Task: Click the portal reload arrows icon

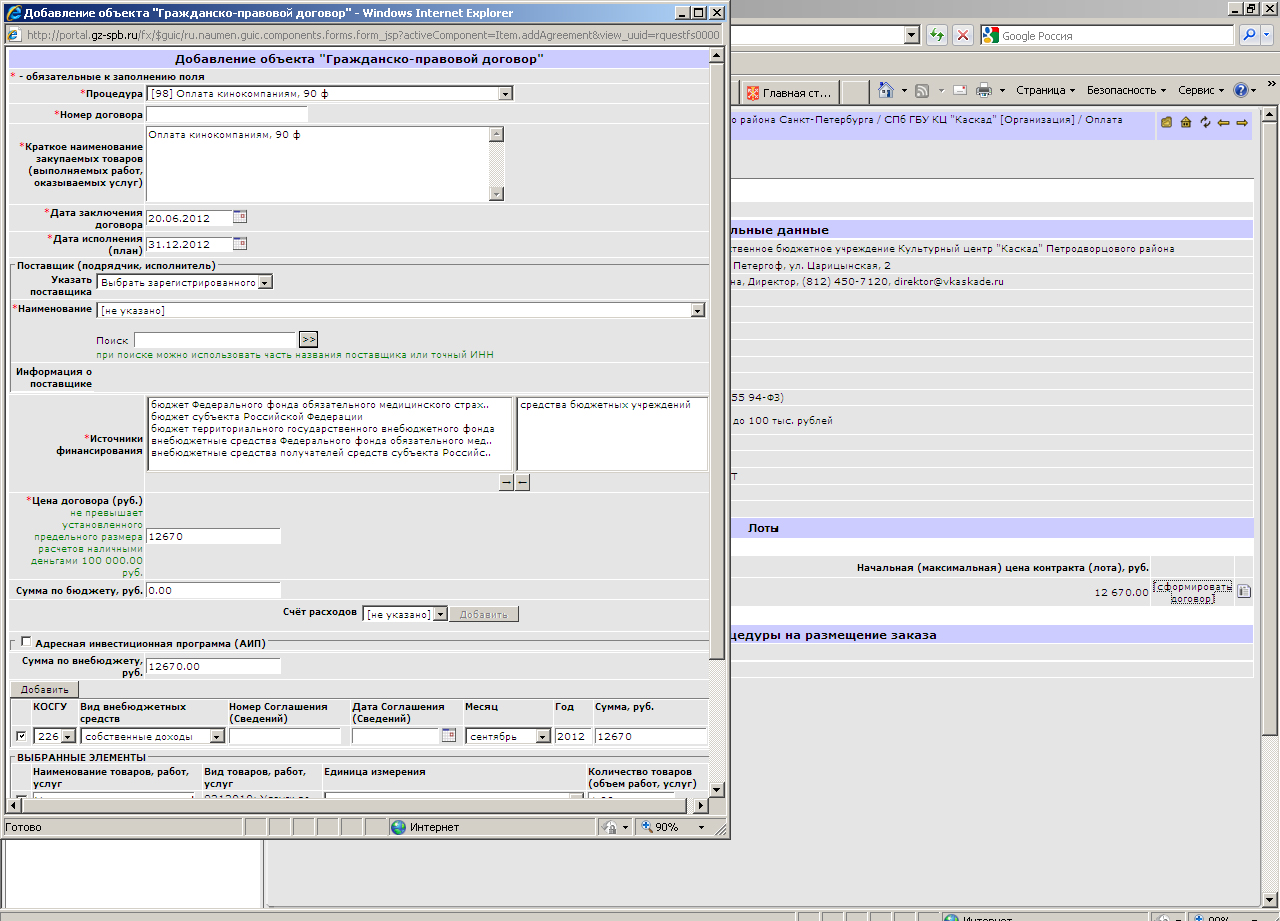Action: tap(1205, 122)
